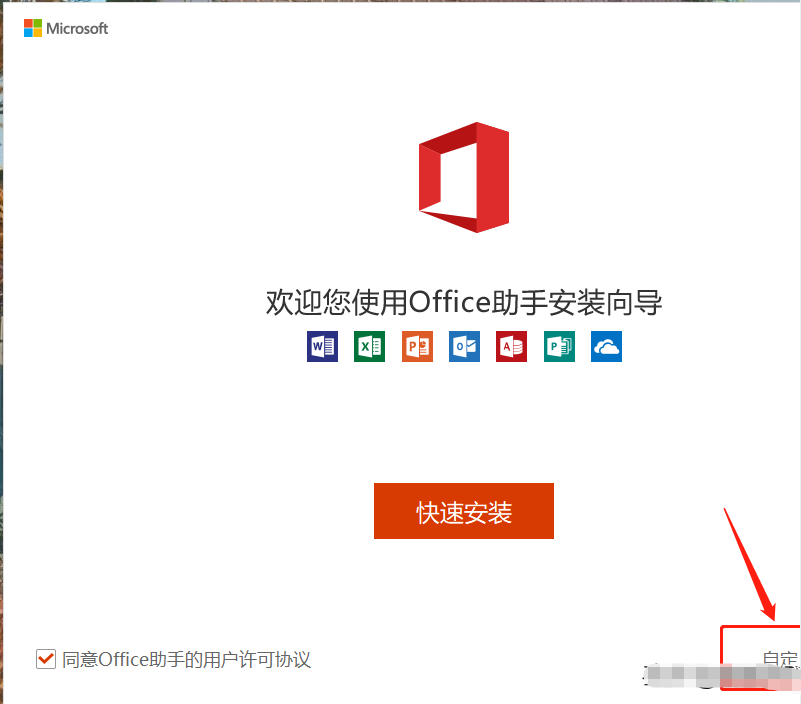Image resolution: width=801 pixels, height=704 pixels.
Task: Click the OneDrive cloud icon
Action: point(607,346)
